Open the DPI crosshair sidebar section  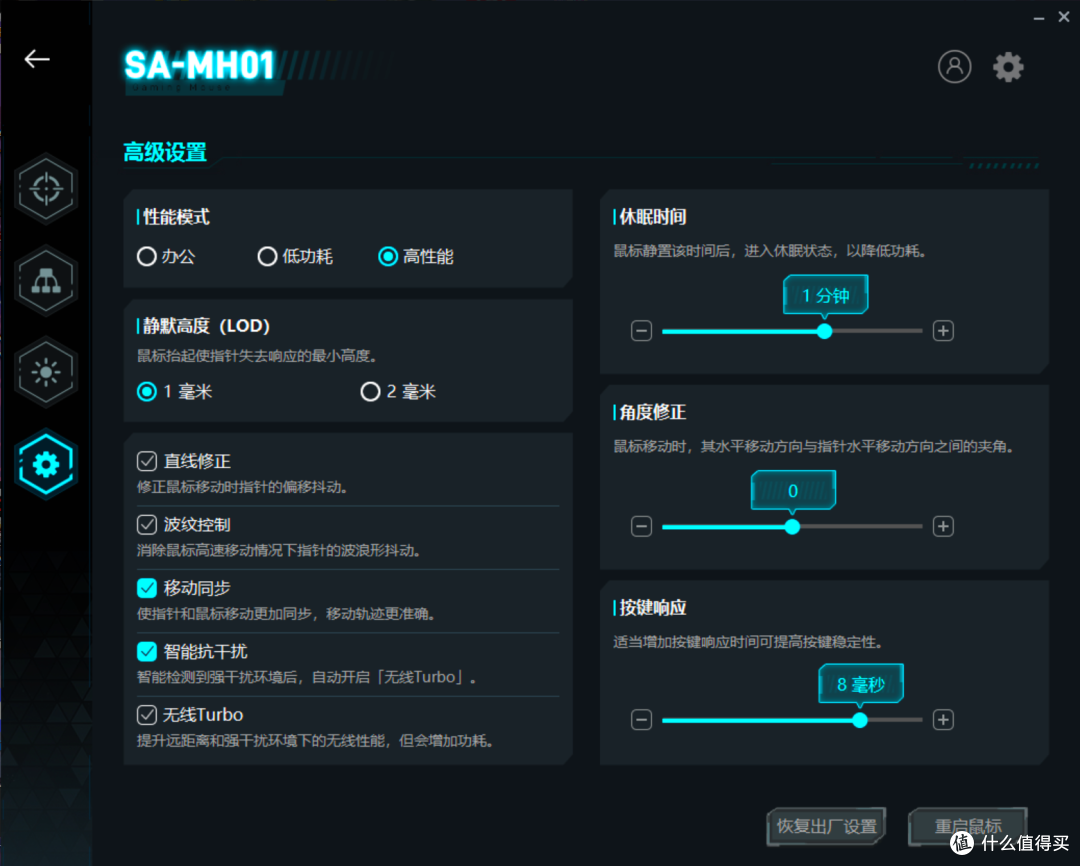pyautogui.click(x=46, y=188)
